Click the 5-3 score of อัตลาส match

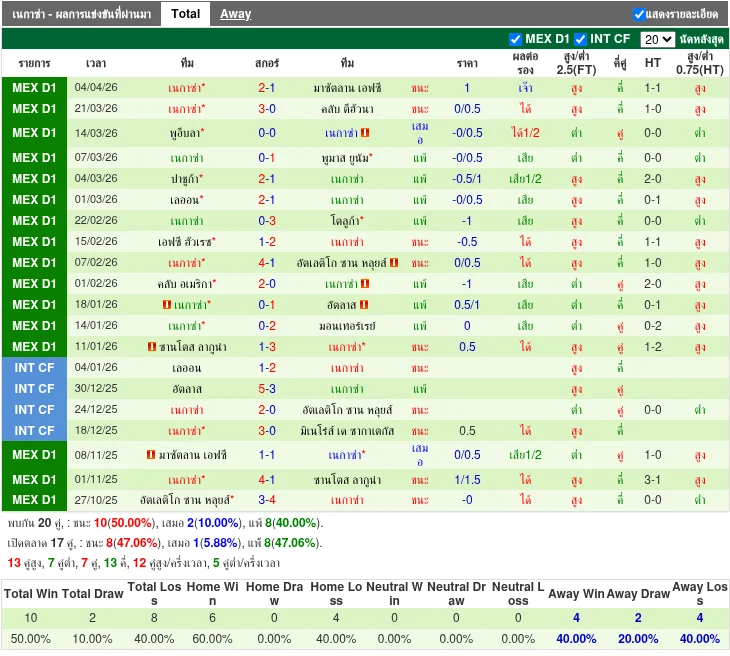267,389
